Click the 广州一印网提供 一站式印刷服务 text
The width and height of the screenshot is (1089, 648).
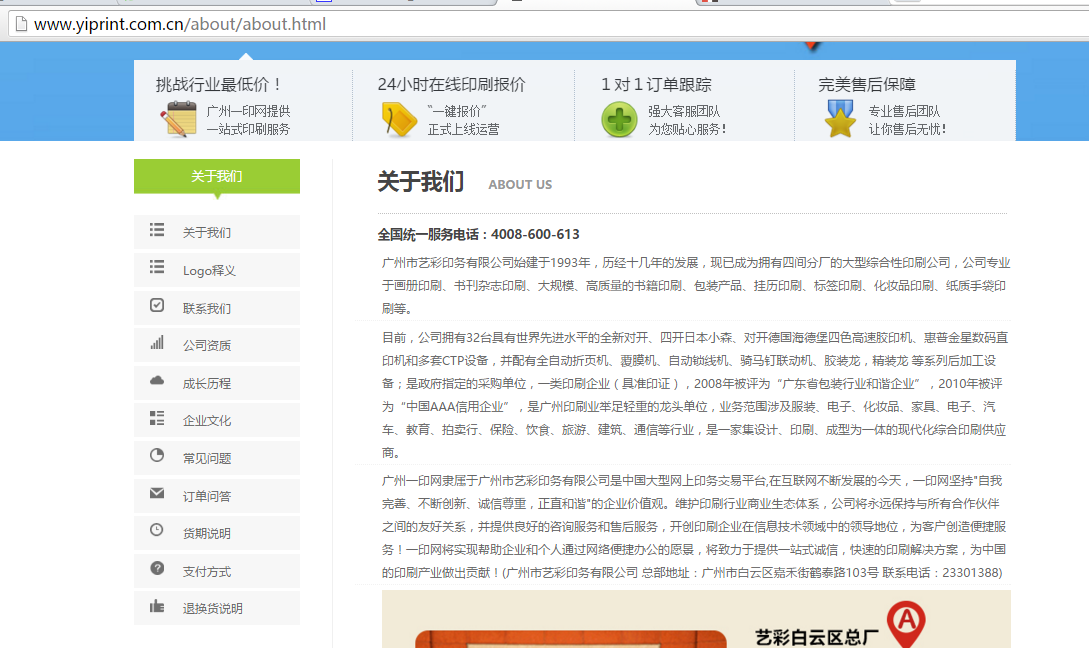pyautogui.click(x=248, y=120)
